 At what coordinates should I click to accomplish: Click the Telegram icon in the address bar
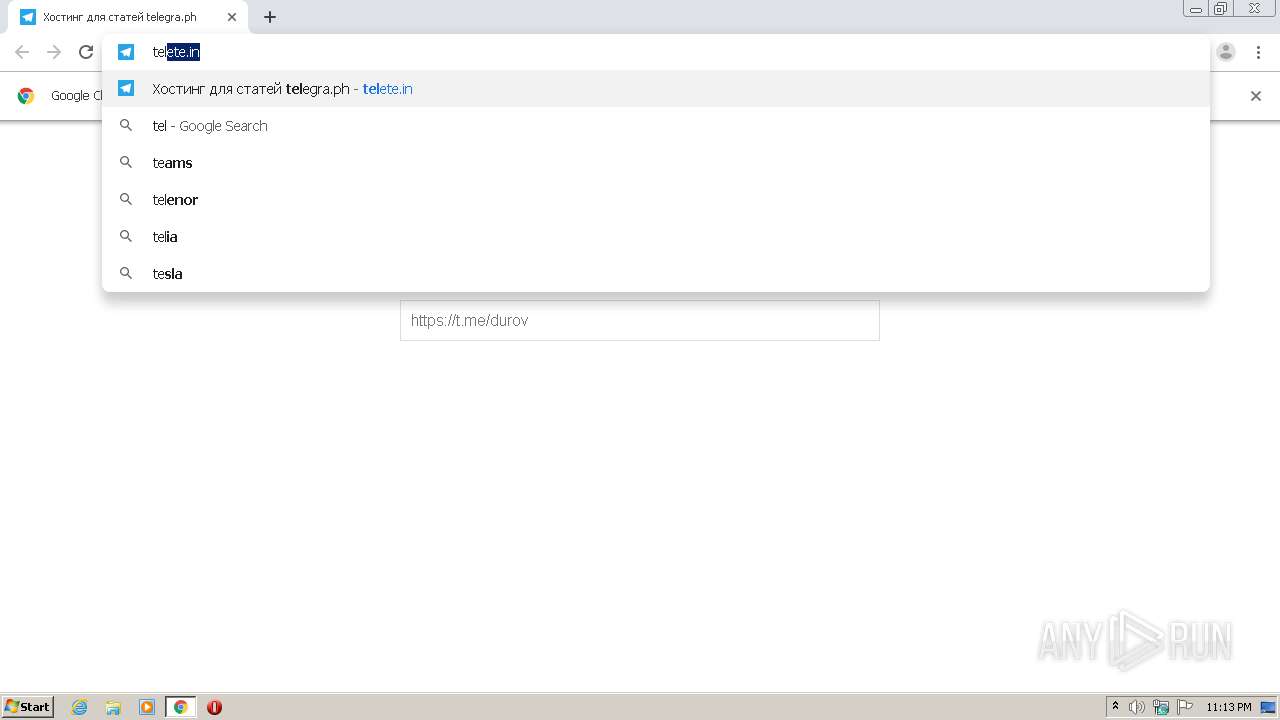[x=126, y=52]
